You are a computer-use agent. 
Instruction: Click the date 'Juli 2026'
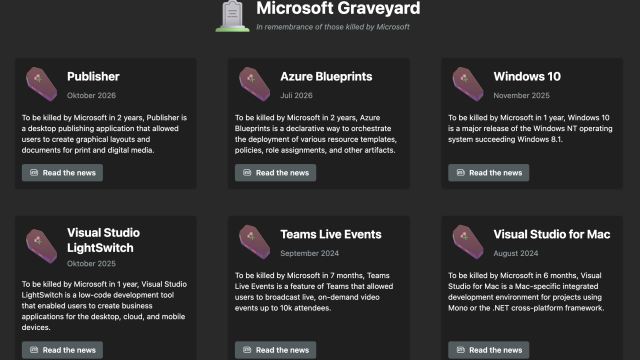pyautogui.click(x=296, y=96)
